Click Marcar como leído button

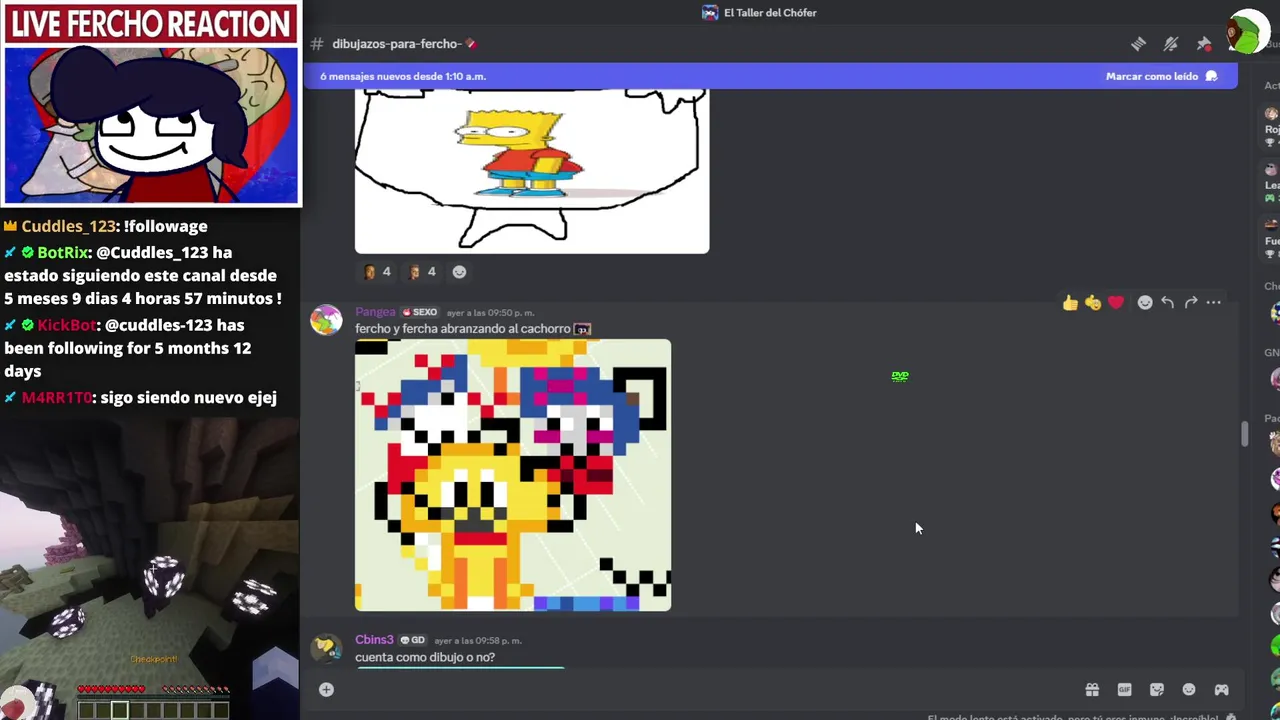(1161, 76)
